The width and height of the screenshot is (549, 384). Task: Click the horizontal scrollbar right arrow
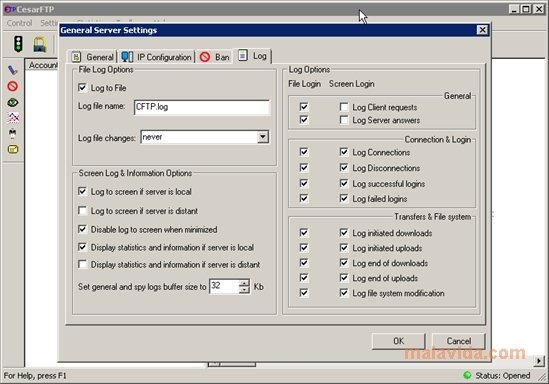point(539,361)
